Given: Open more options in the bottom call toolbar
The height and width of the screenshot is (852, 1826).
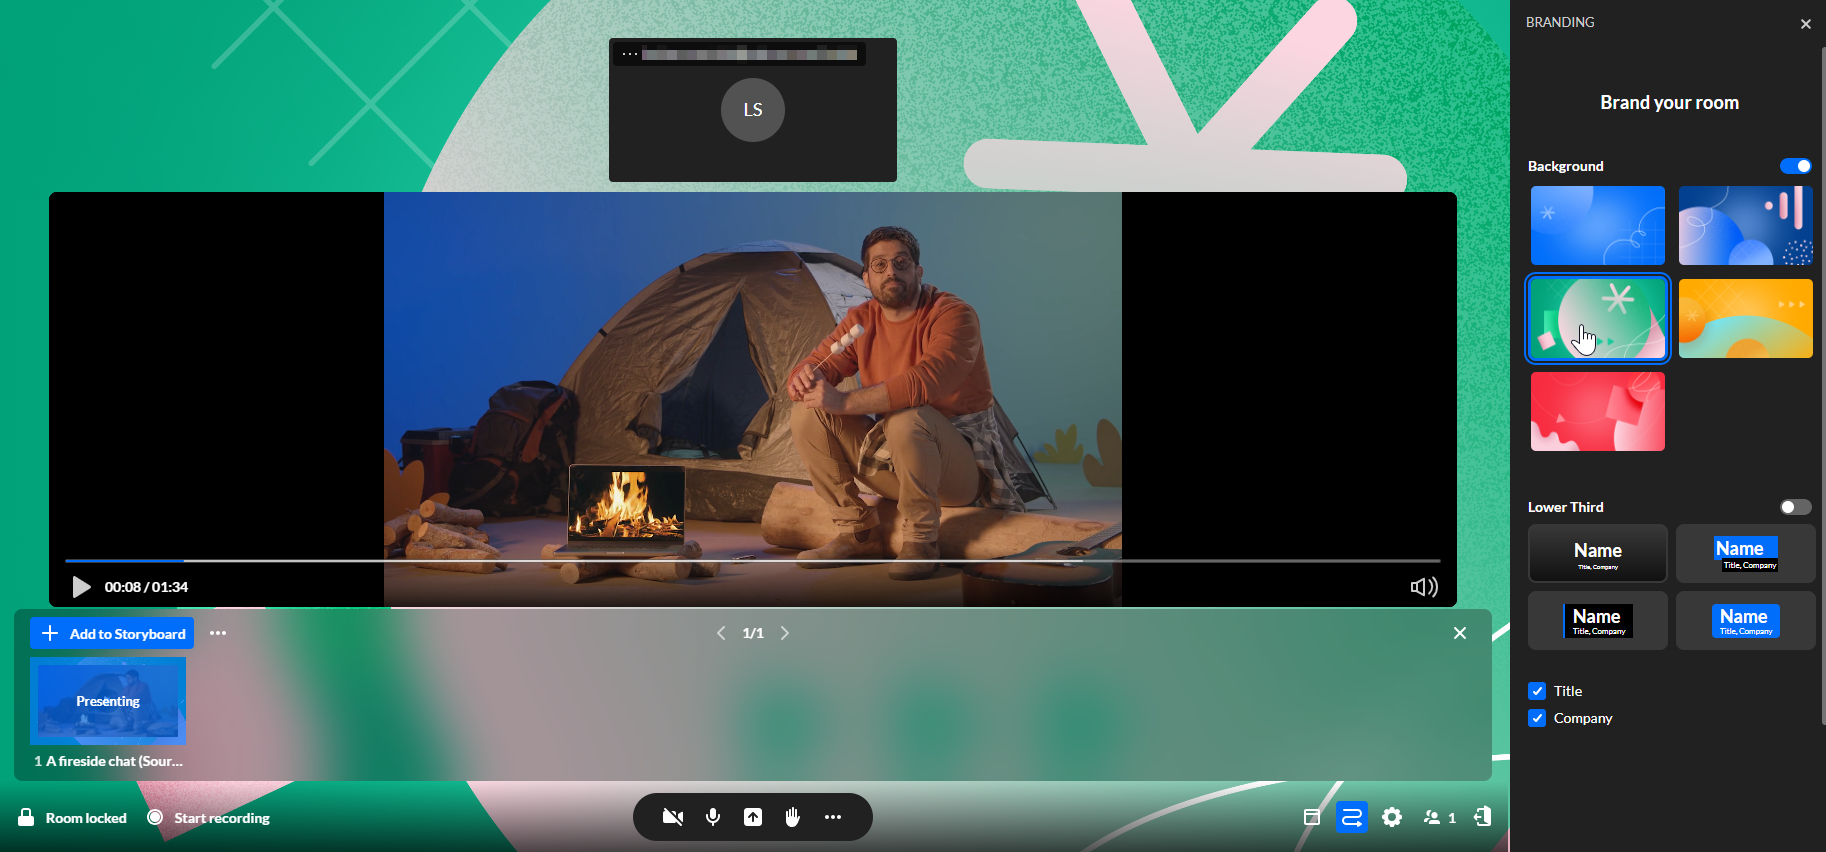Looking at the screenshot, I should pos(833,817).
